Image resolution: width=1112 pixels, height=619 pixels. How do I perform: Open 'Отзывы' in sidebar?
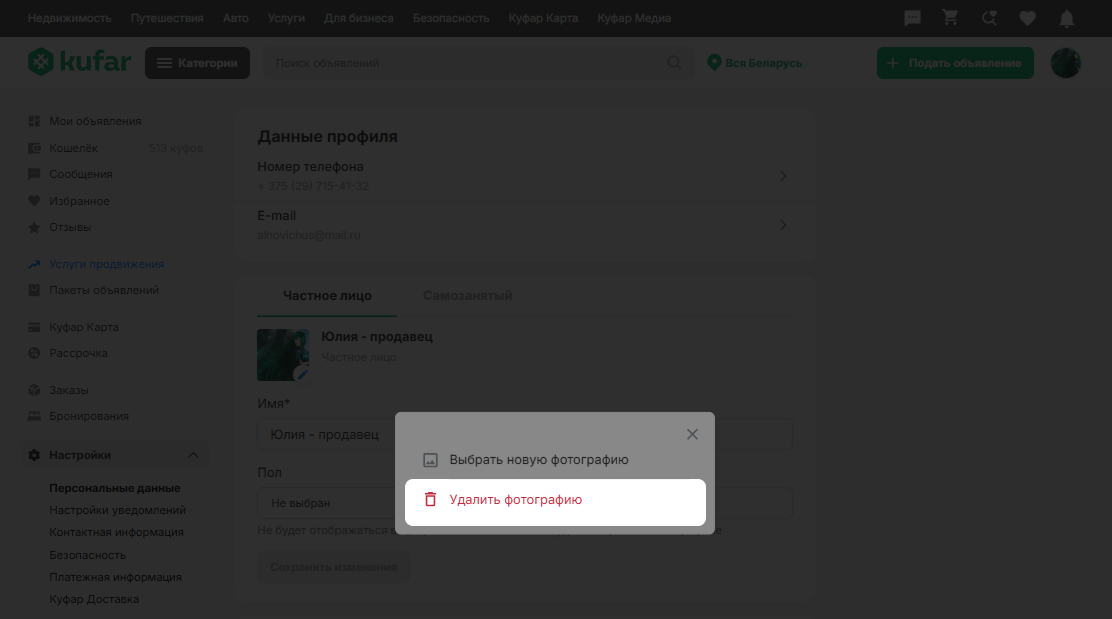[x=70, y=228]
